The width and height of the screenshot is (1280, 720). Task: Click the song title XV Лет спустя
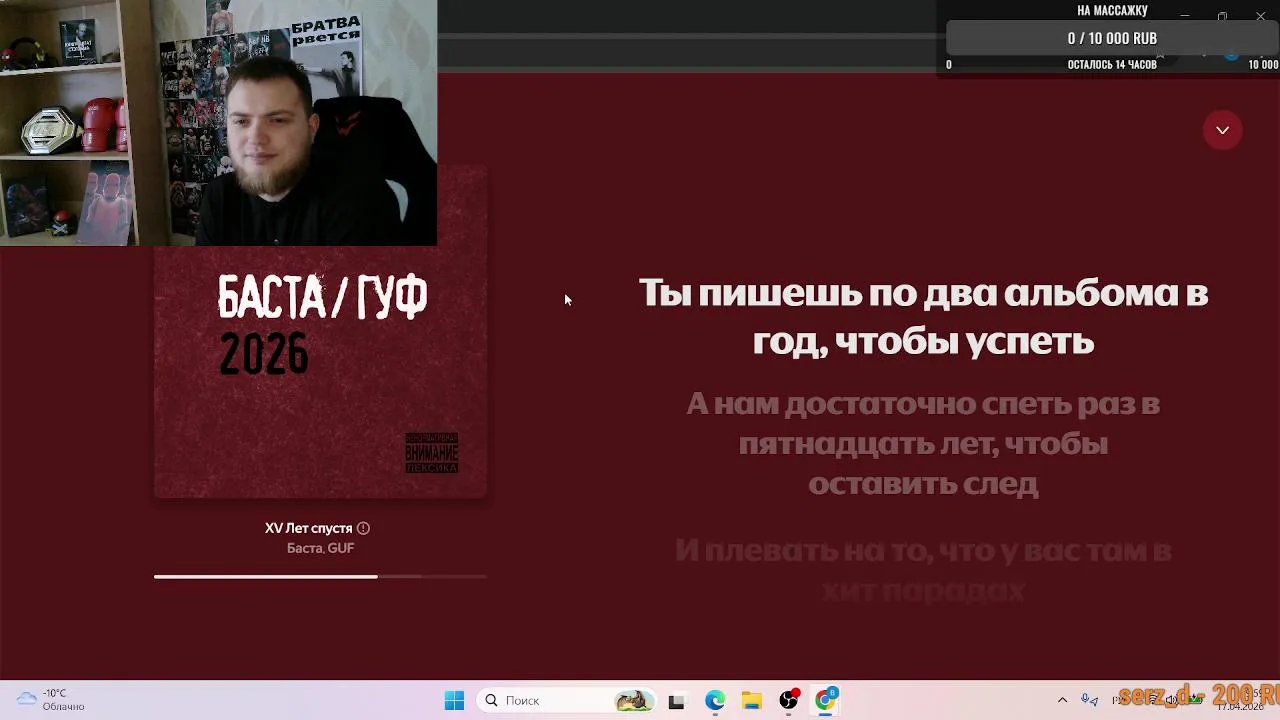pyautogui.click(x=308, y=528)
